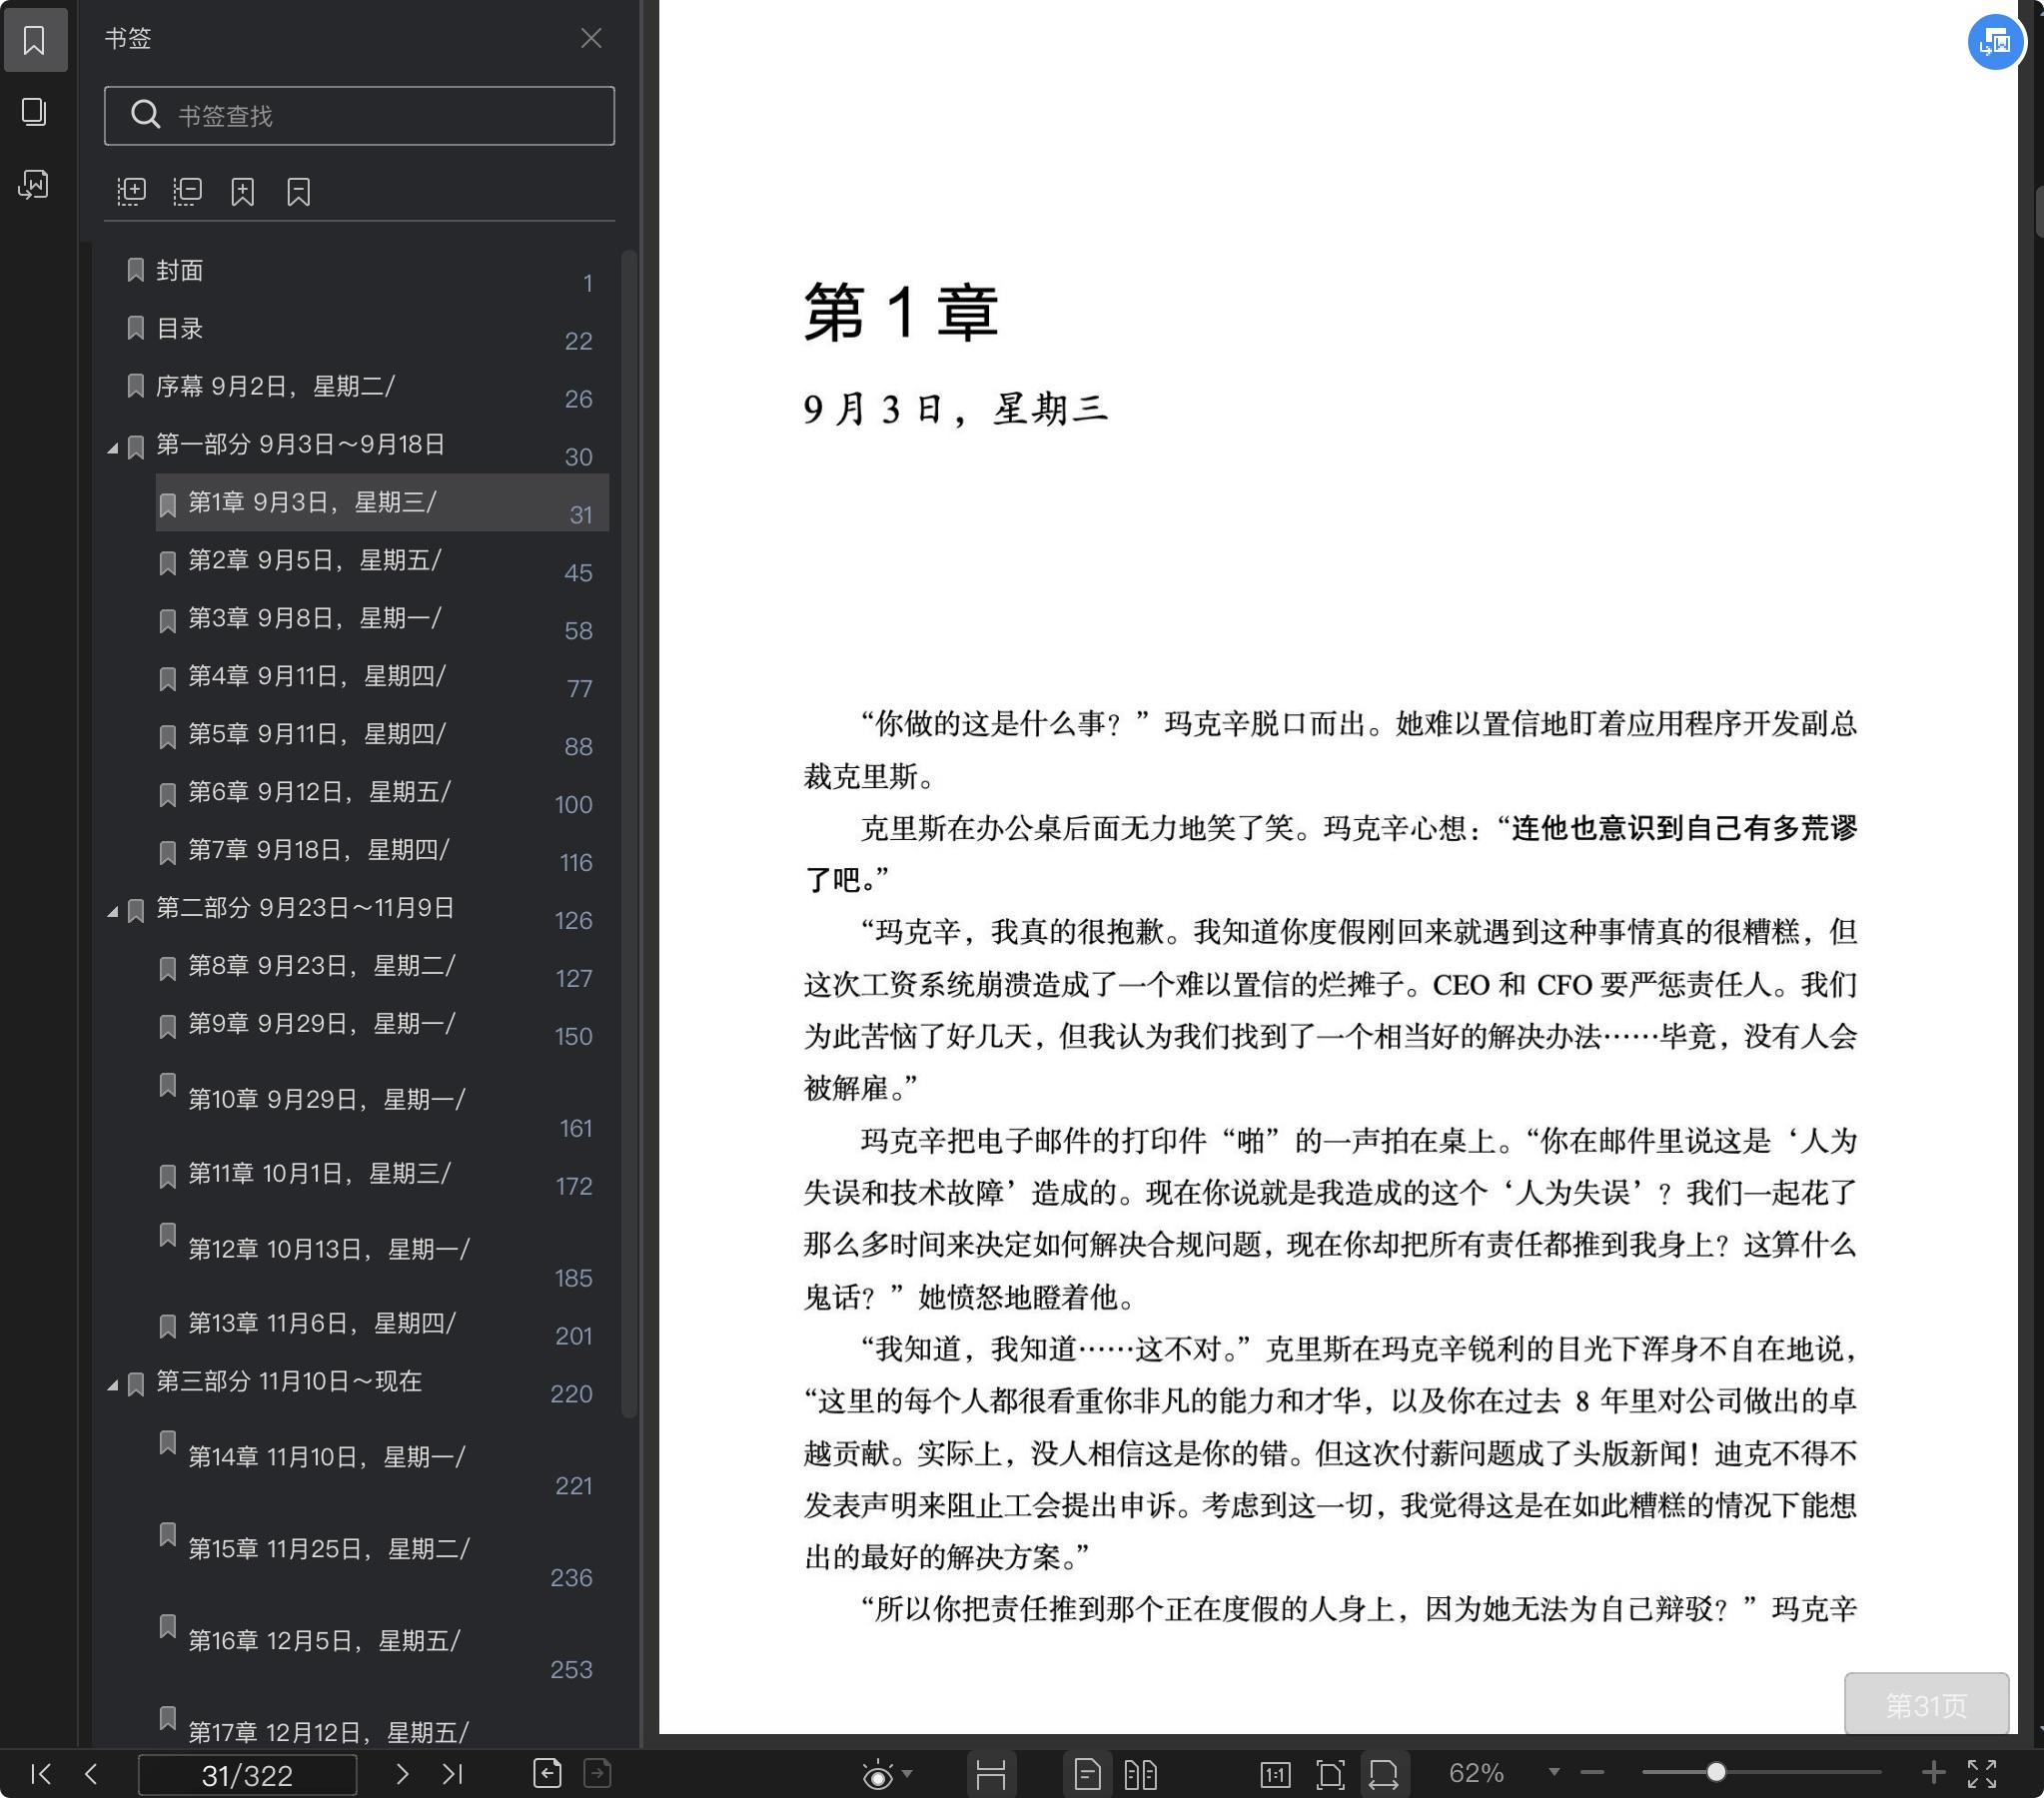Open bookmark 第12章 10月13日, 星期一

point(329,1249)
